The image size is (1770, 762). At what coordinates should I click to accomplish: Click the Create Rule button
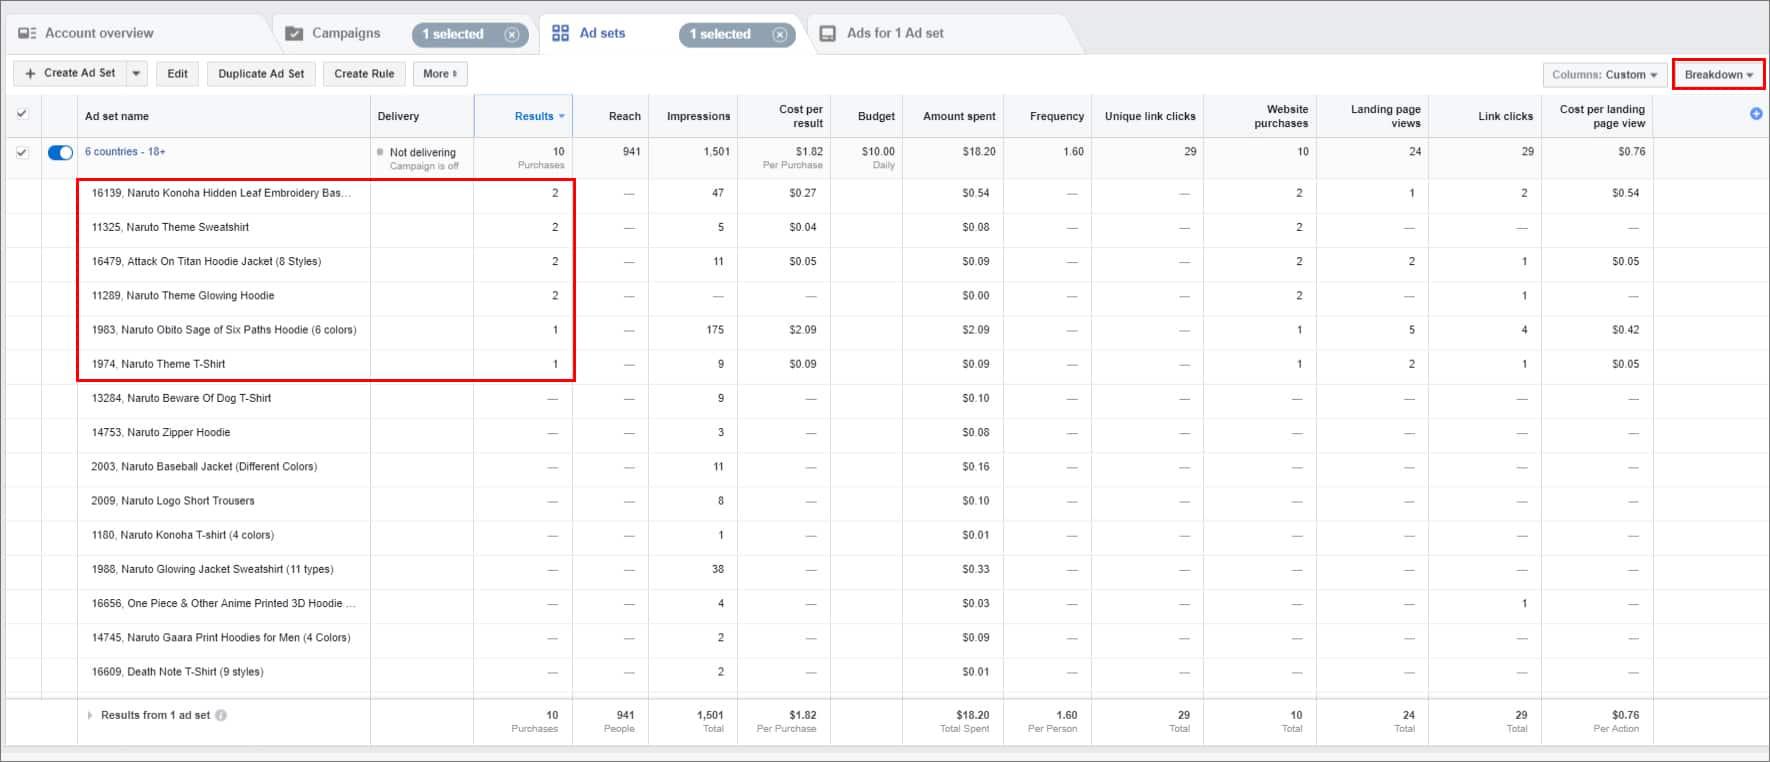click(364, 73)
